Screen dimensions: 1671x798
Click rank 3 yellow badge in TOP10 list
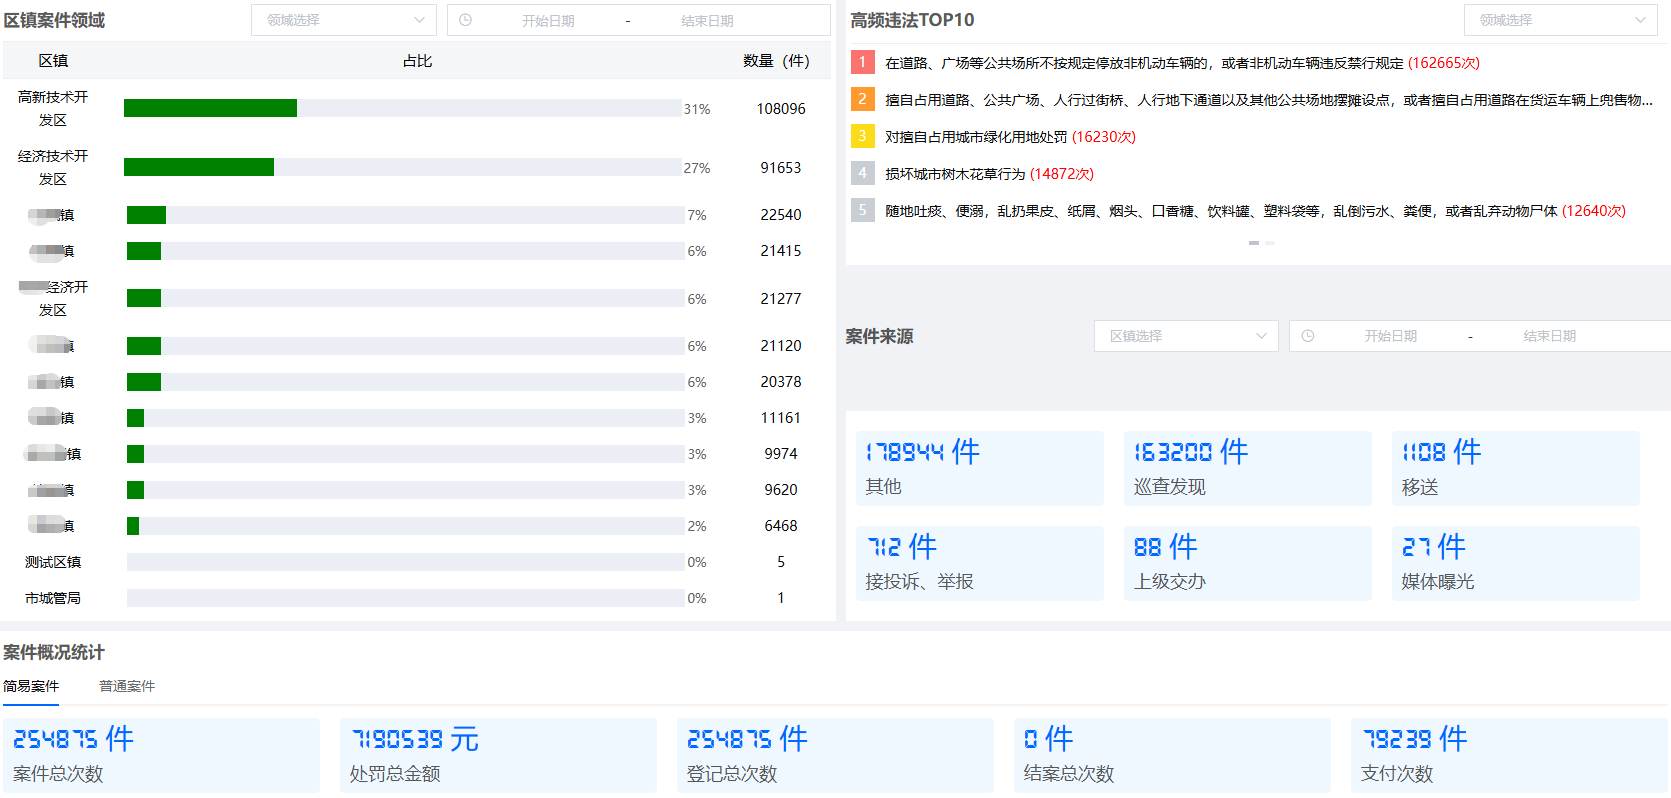pos(862,136)
